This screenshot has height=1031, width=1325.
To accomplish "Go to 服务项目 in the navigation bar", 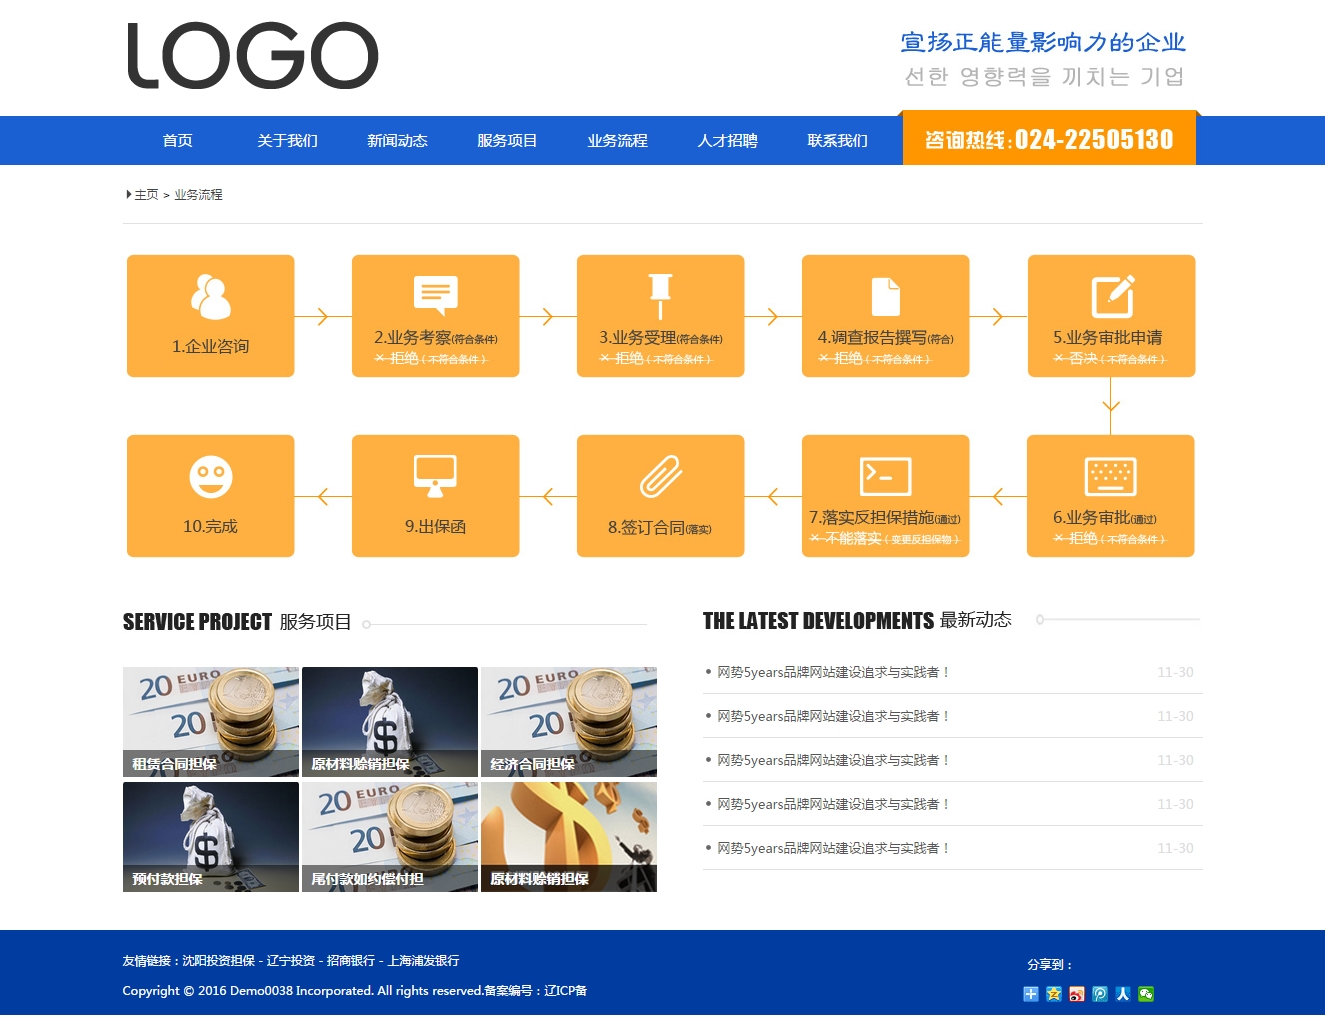I will (507, 141).
